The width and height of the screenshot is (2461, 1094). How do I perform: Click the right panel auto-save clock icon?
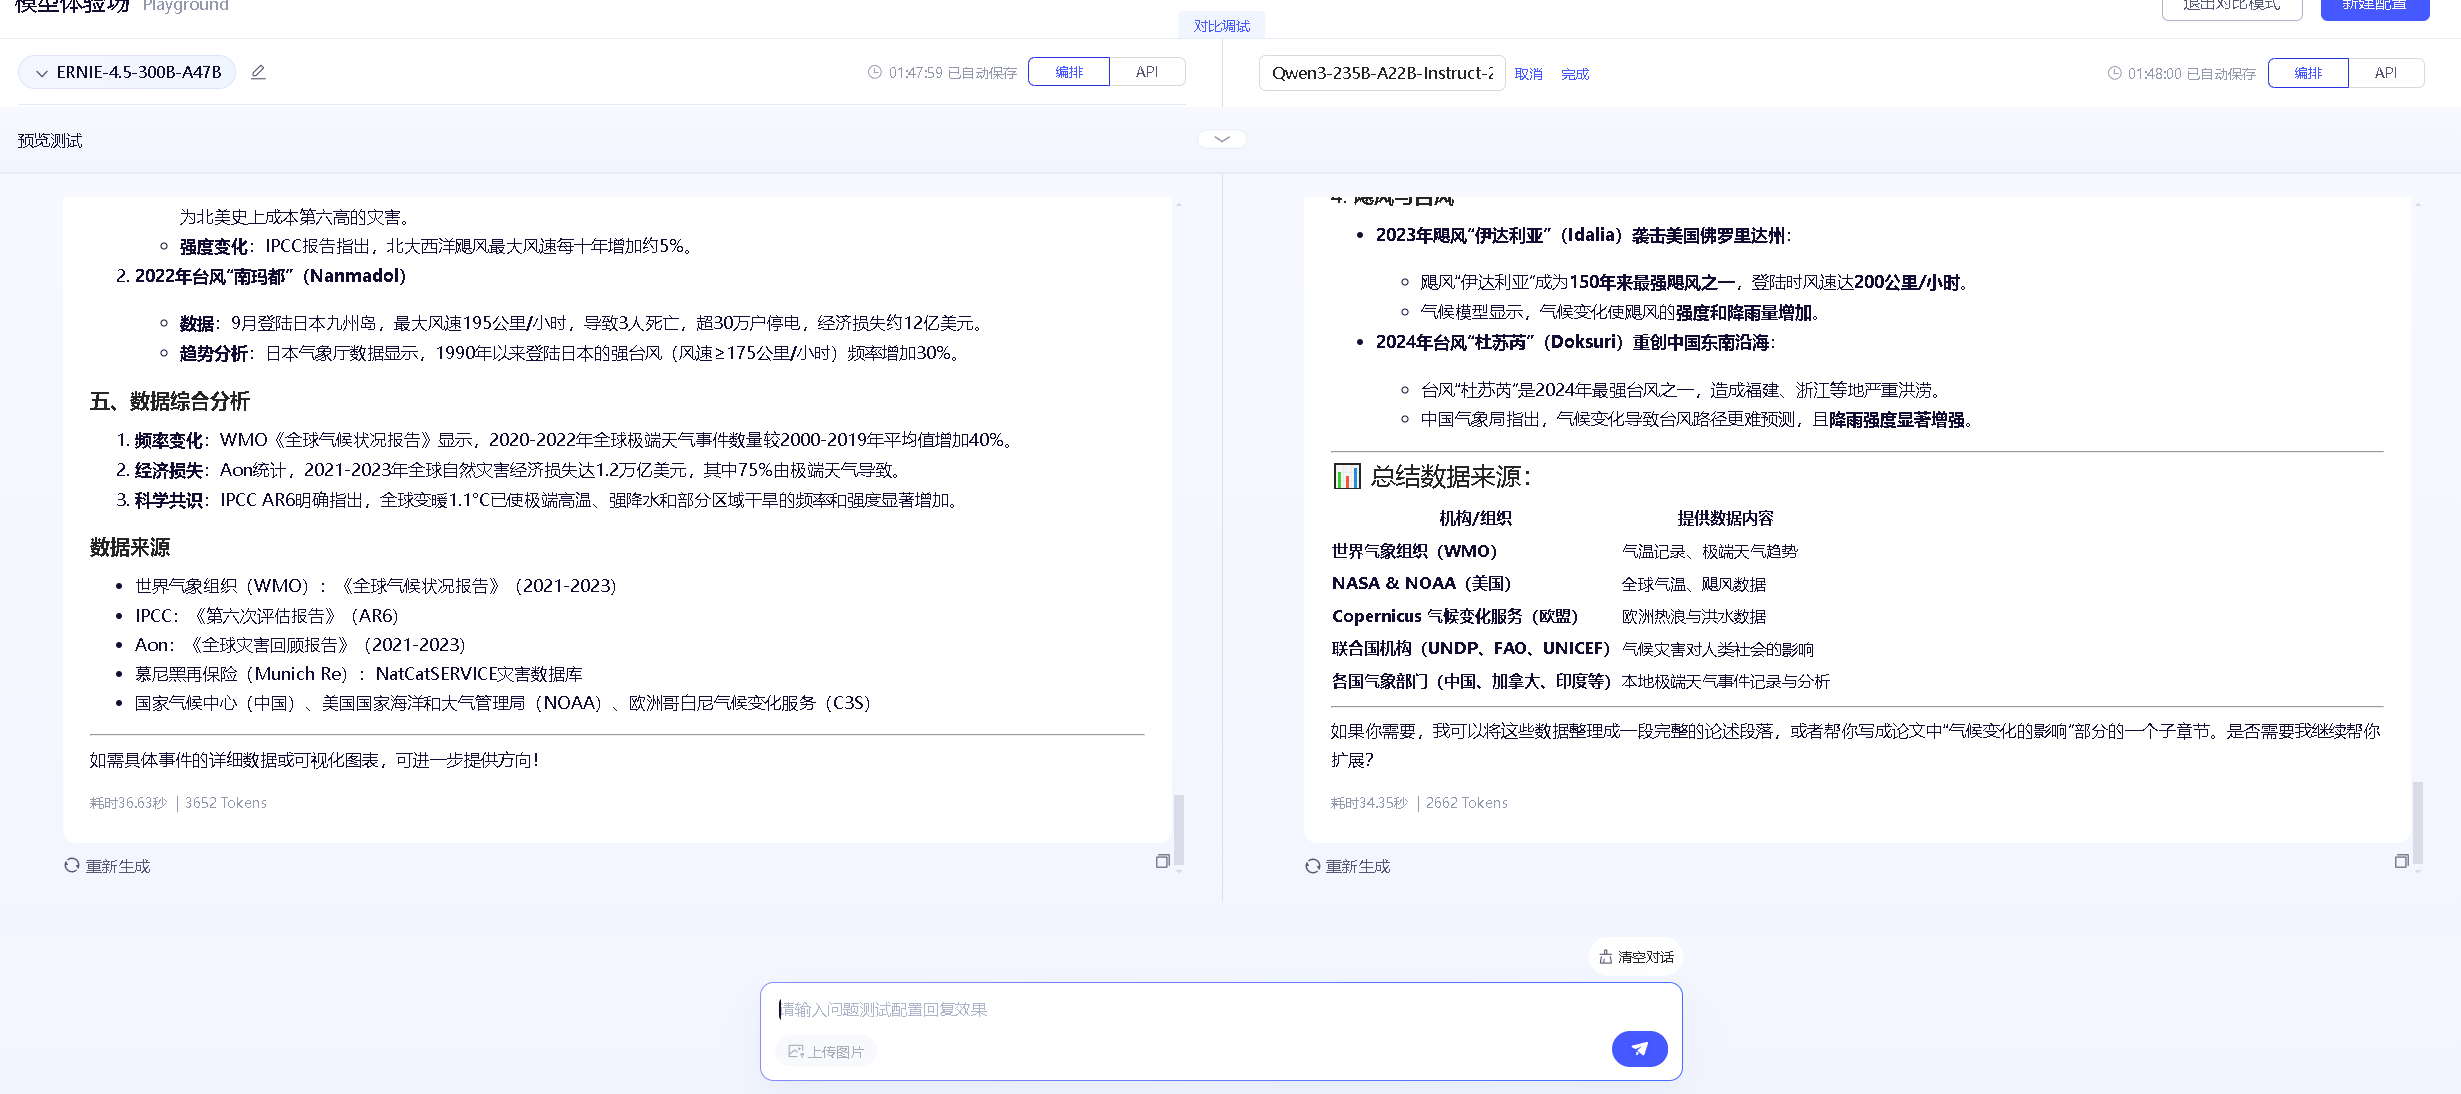point(2114,73)
